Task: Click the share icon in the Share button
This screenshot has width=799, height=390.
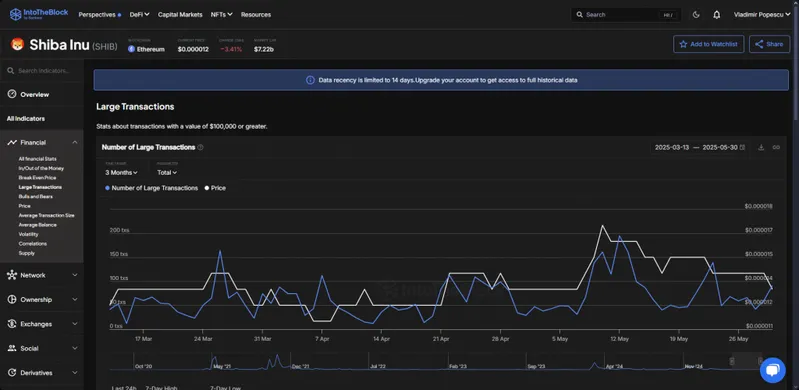Action: click(x=759, y=44)
